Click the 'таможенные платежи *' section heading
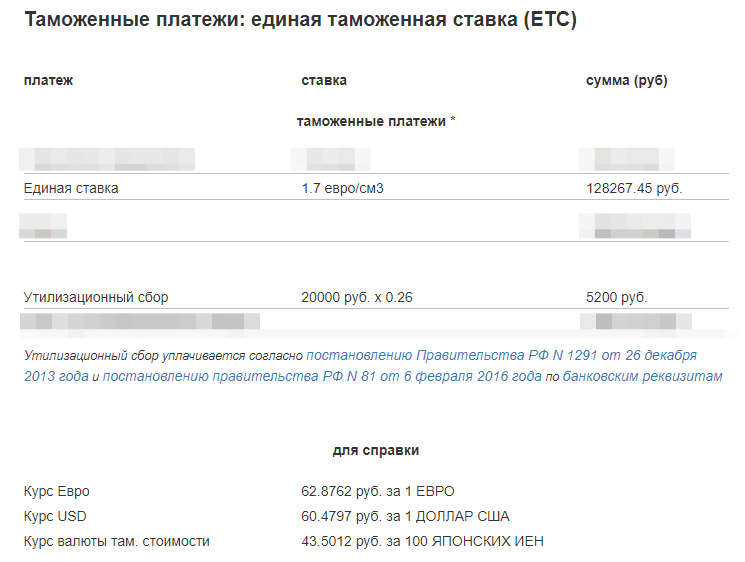The image size is (745, 562). 376,122
